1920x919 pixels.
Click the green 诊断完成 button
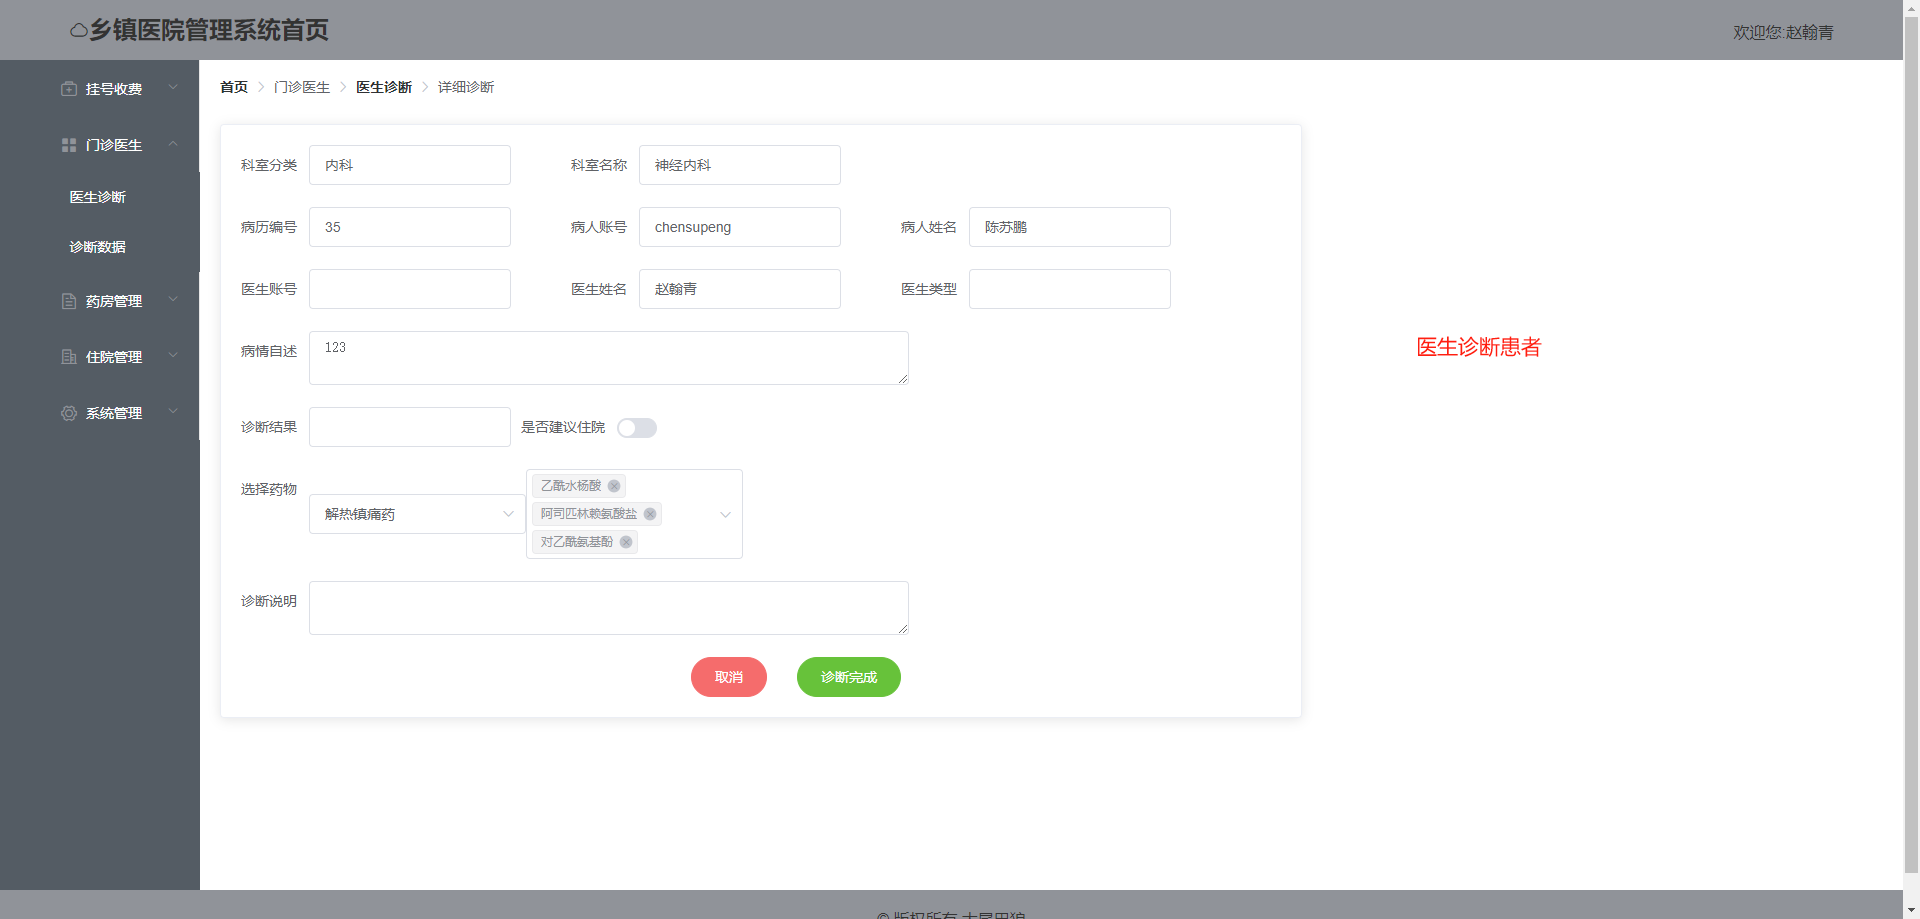point(848,677)
